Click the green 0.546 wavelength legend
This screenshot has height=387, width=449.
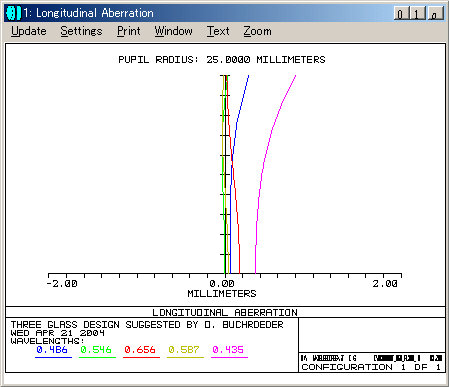pos(96,350)
